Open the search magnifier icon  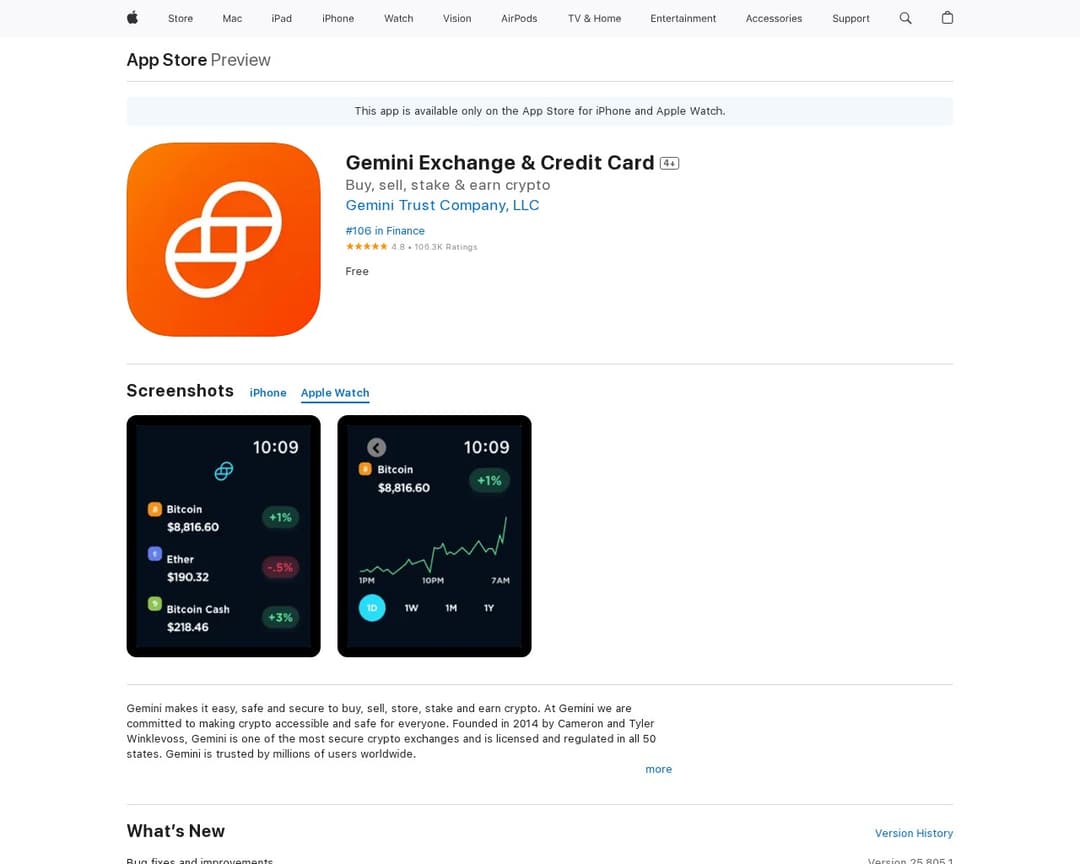[905, 18]
